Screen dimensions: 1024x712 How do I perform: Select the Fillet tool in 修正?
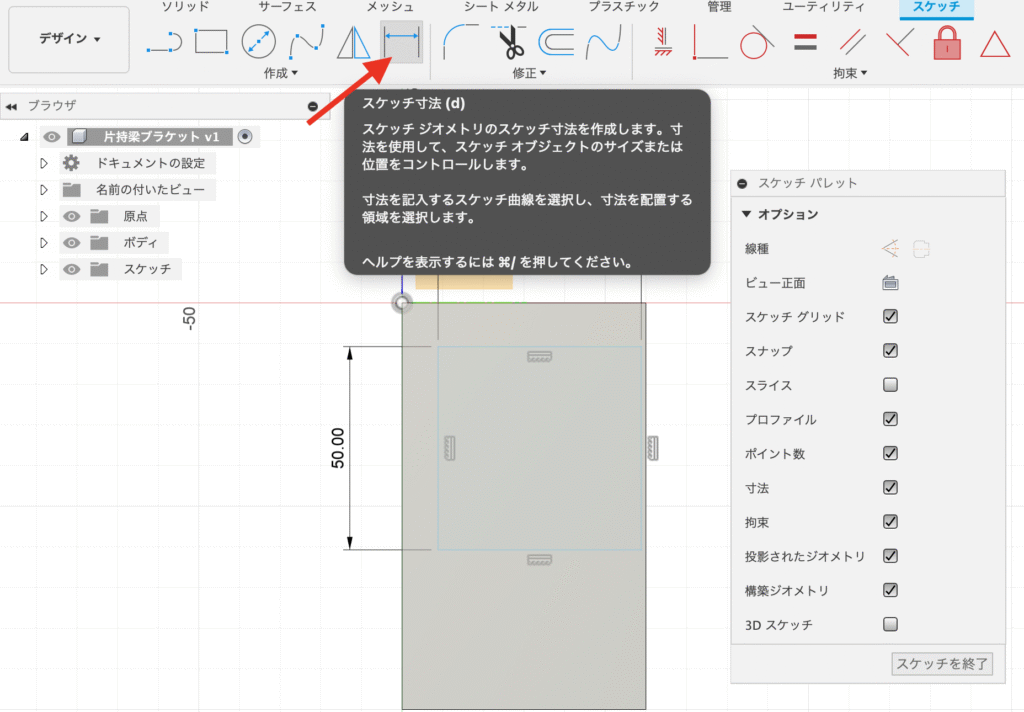pos(461,42)
